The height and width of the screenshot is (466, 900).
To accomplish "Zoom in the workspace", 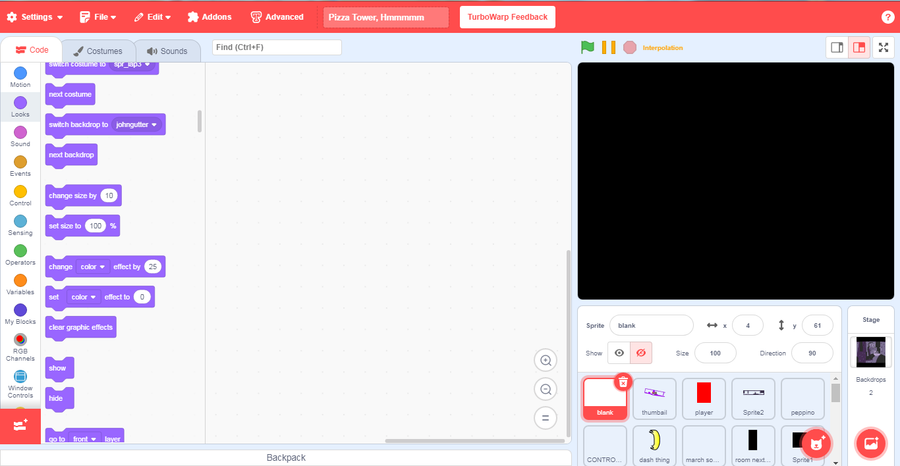I will tap(545, 360).
